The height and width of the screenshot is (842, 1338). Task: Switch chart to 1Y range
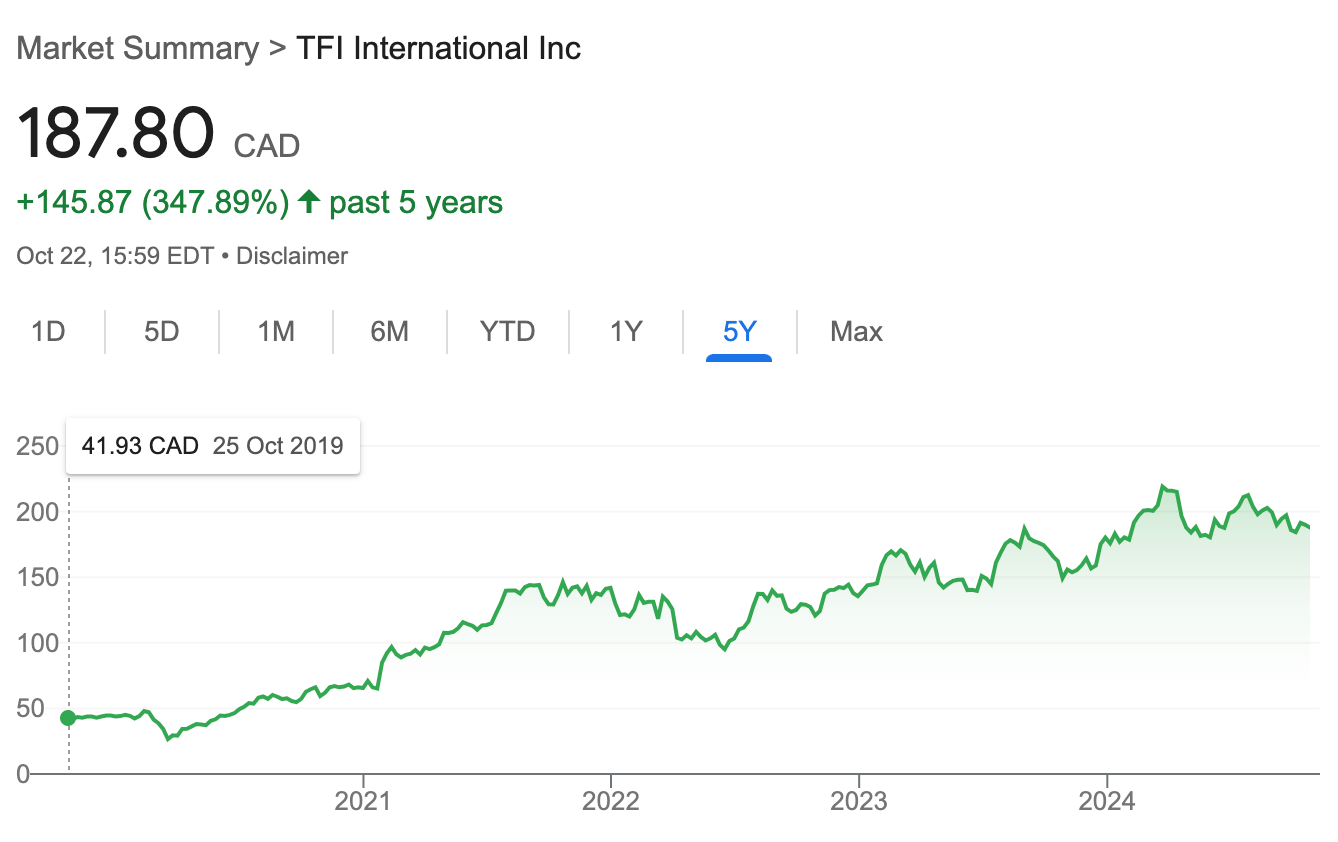point(626,331)
